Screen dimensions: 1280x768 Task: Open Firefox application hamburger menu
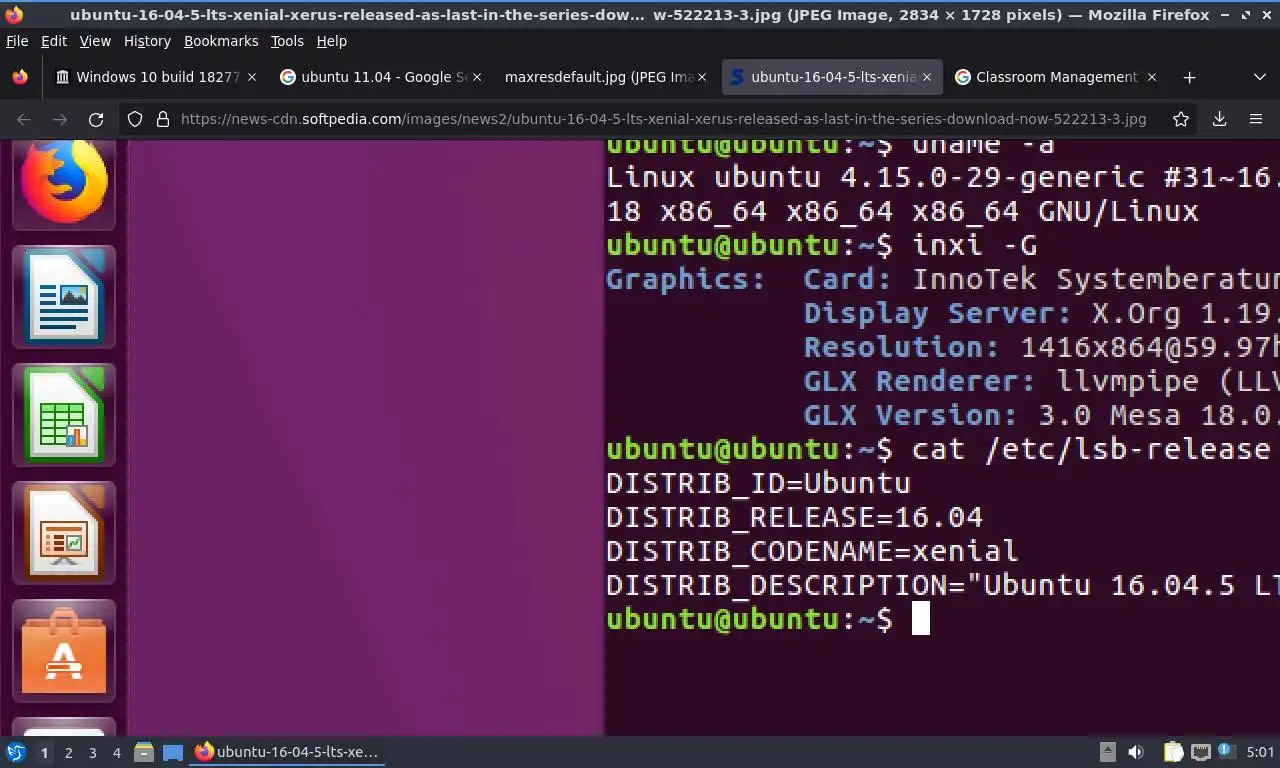(1255, 119)
